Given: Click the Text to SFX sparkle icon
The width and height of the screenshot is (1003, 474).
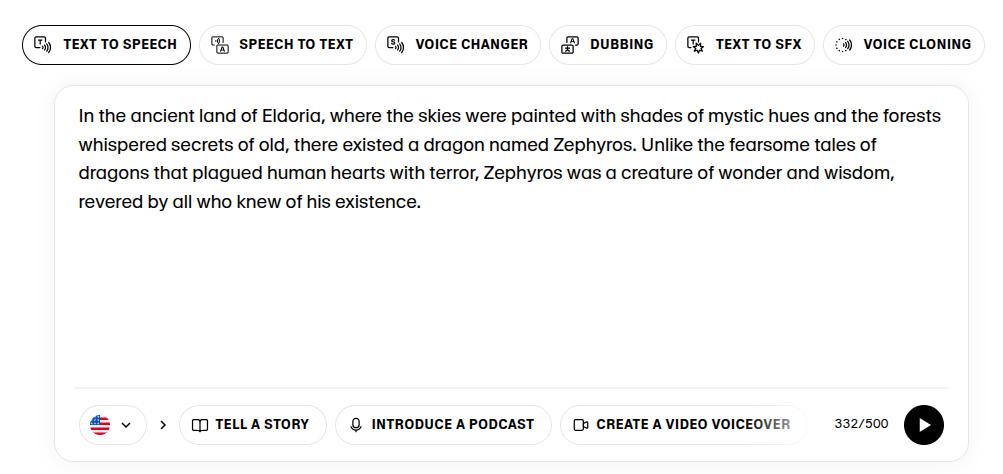Looking at the screenshot, I should (696, 44).
